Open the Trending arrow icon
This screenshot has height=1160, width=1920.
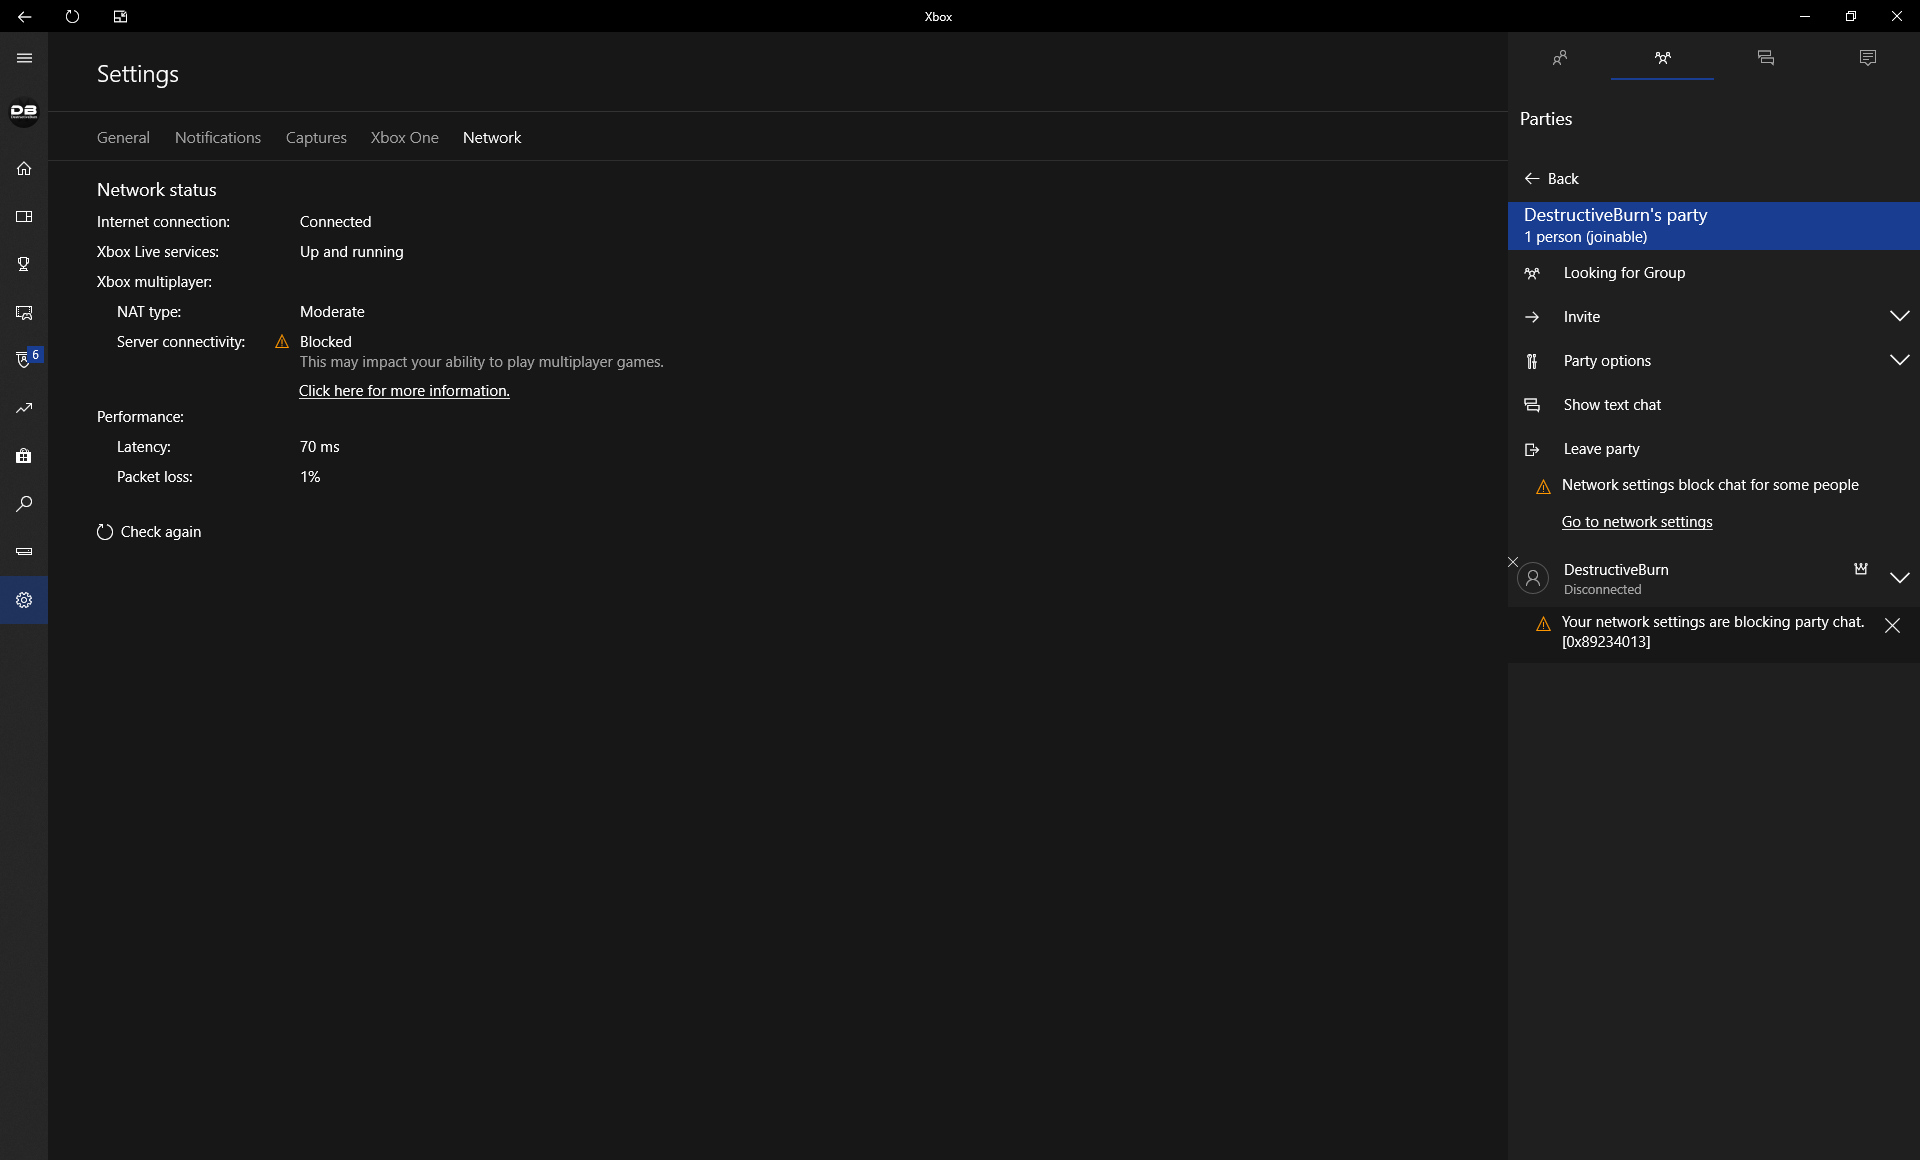point(24,408)
